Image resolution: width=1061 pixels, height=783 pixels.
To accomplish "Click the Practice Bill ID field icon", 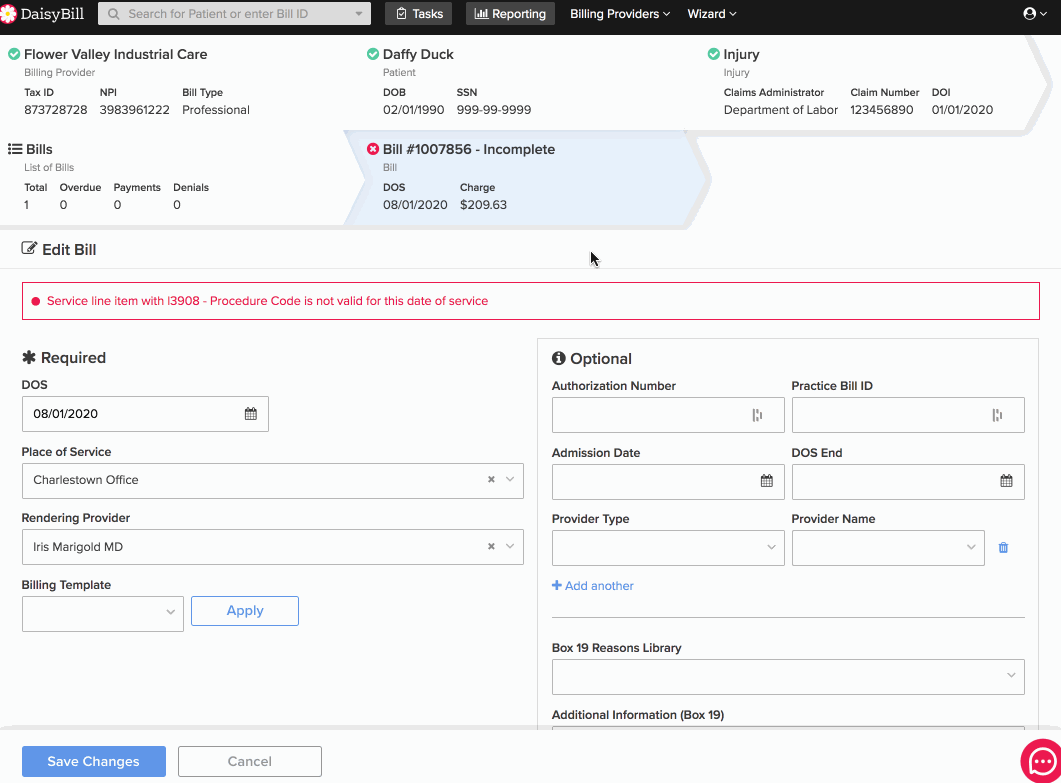I will click(x=997, y=415).
